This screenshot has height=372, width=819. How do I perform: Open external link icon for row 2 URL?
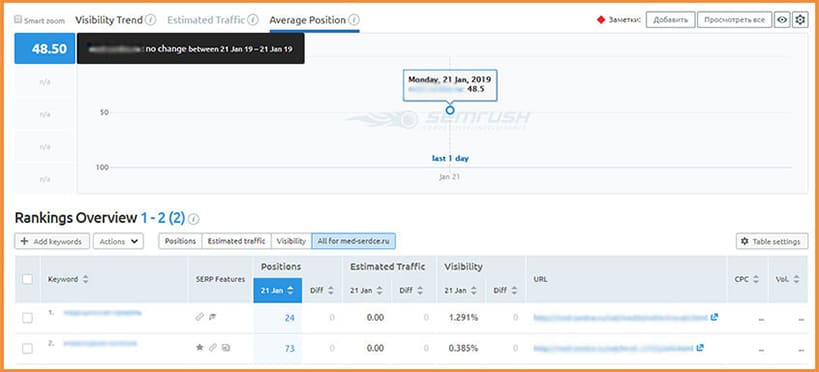click(699, 347)
